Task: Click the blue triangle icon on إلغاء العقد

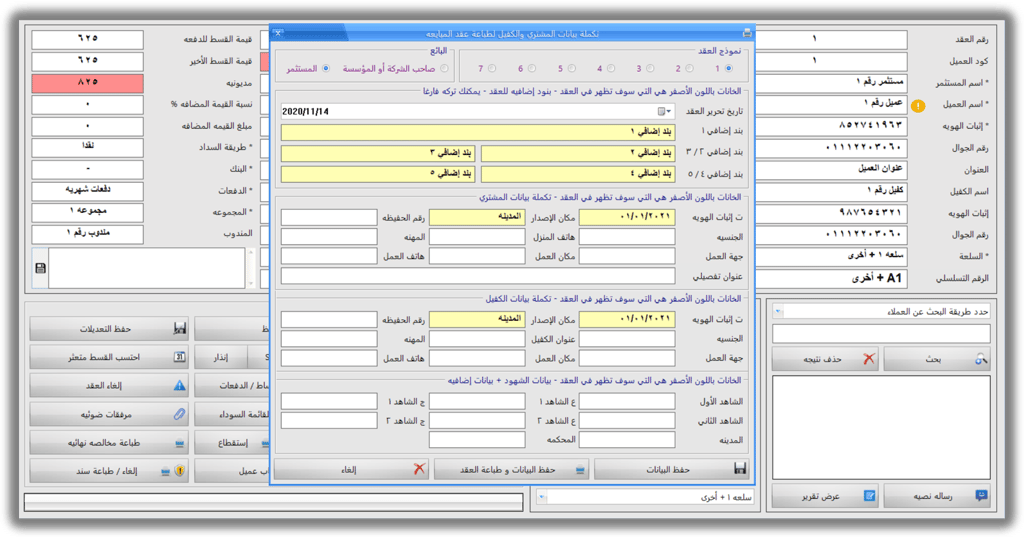Action: tap(180, 386)
